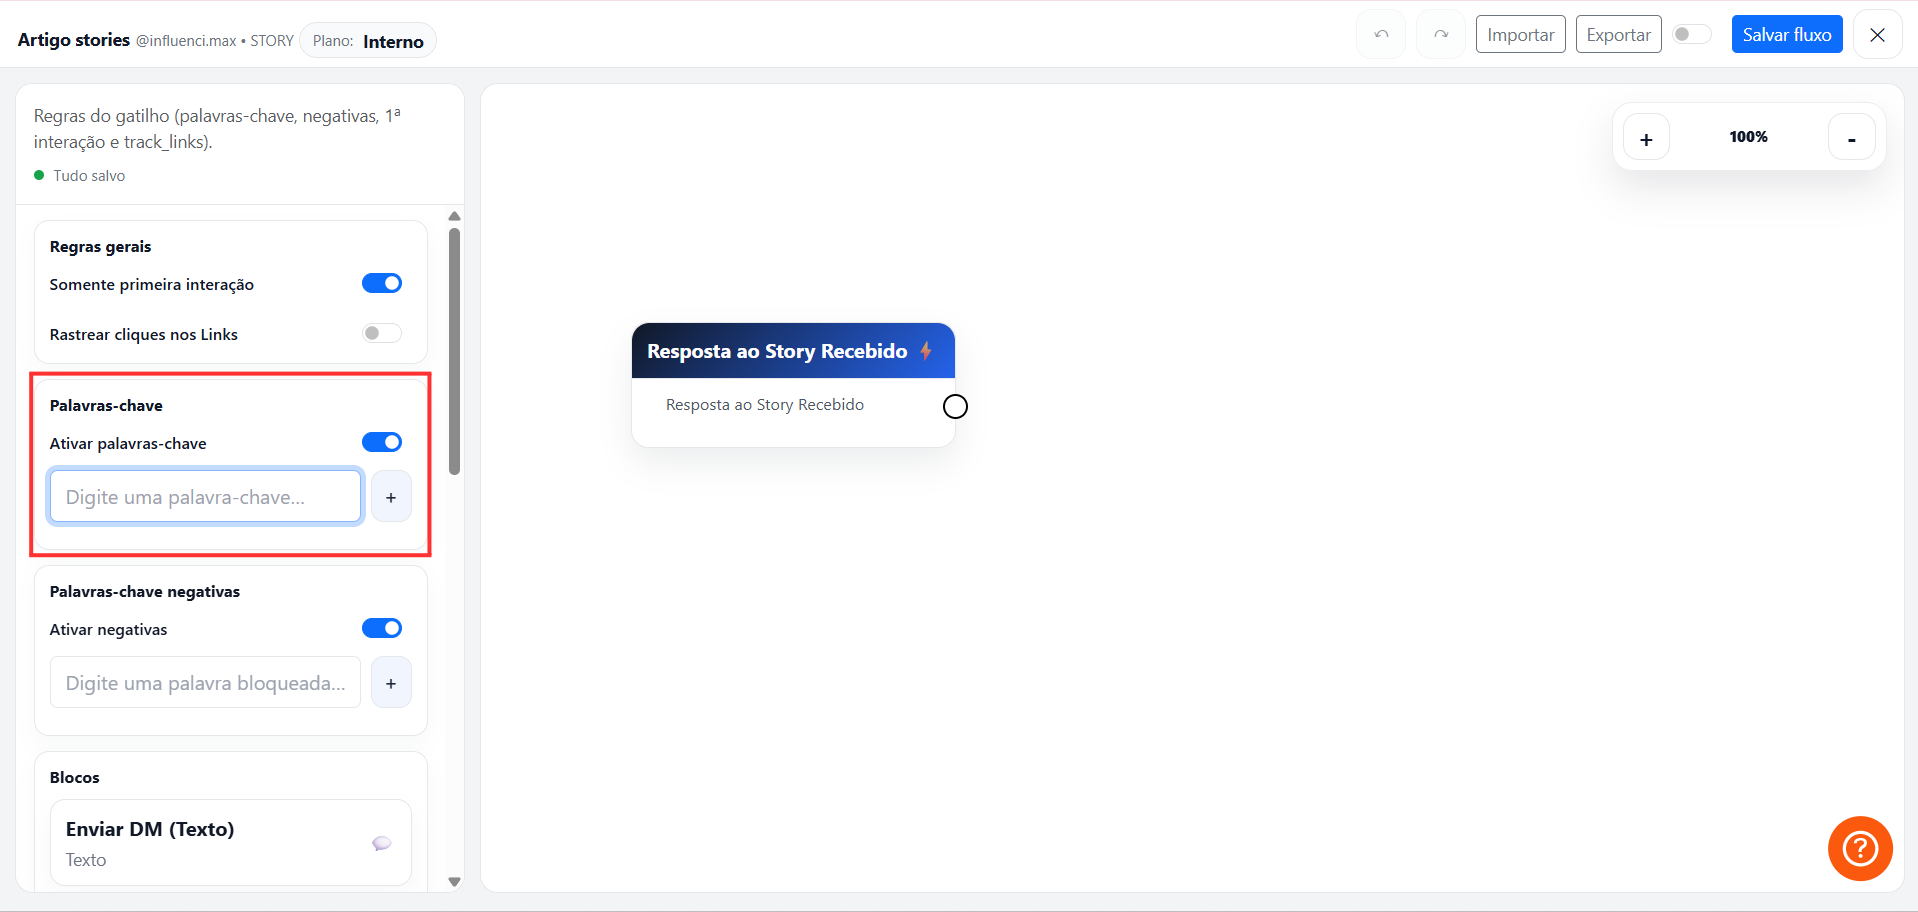Screen dimensions: 1918x912
Task: Click the Palavras-chave negativas heading
Action: tap(145, 592)
